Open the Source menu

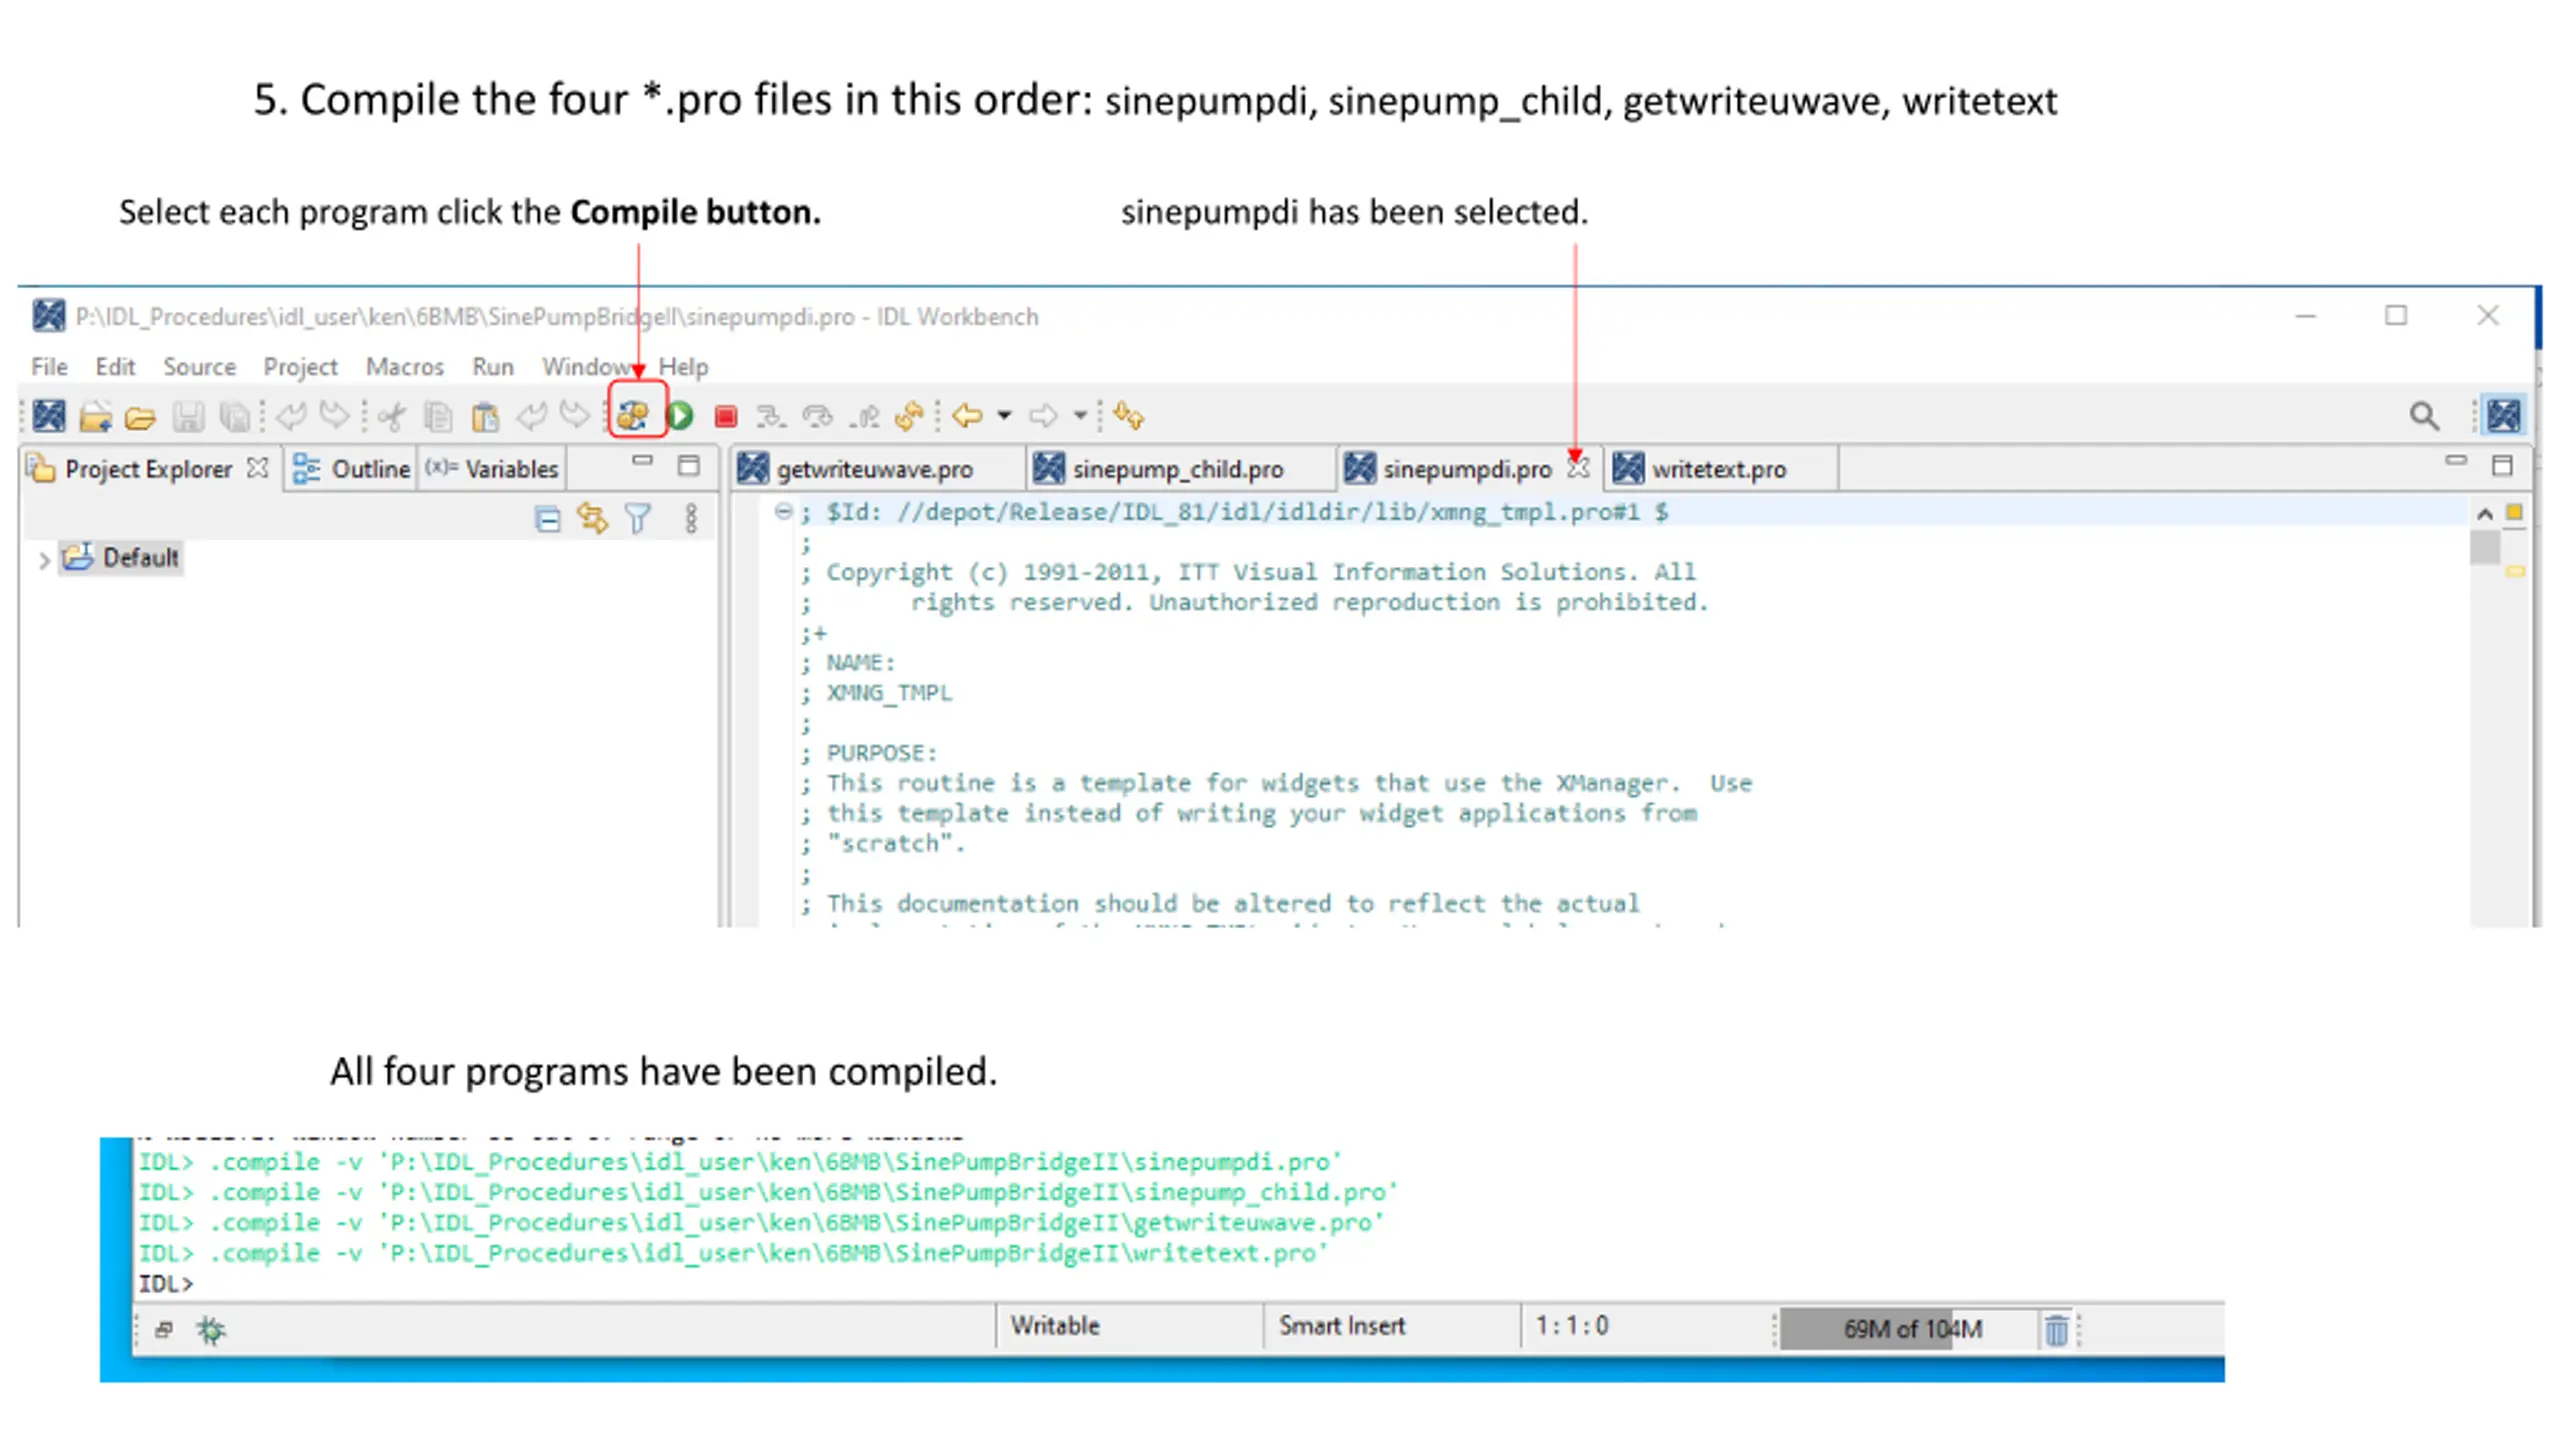coord(199,367)
